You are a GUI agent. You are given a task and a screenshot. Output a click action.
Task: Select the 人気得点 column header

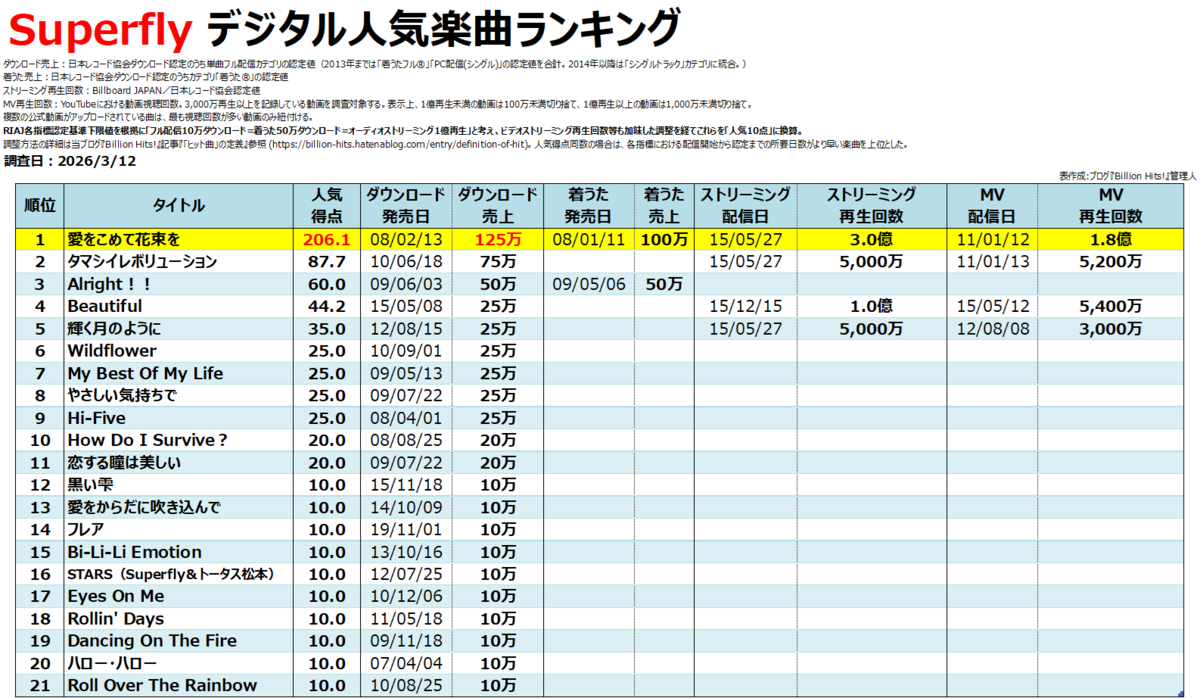(328, 205)
